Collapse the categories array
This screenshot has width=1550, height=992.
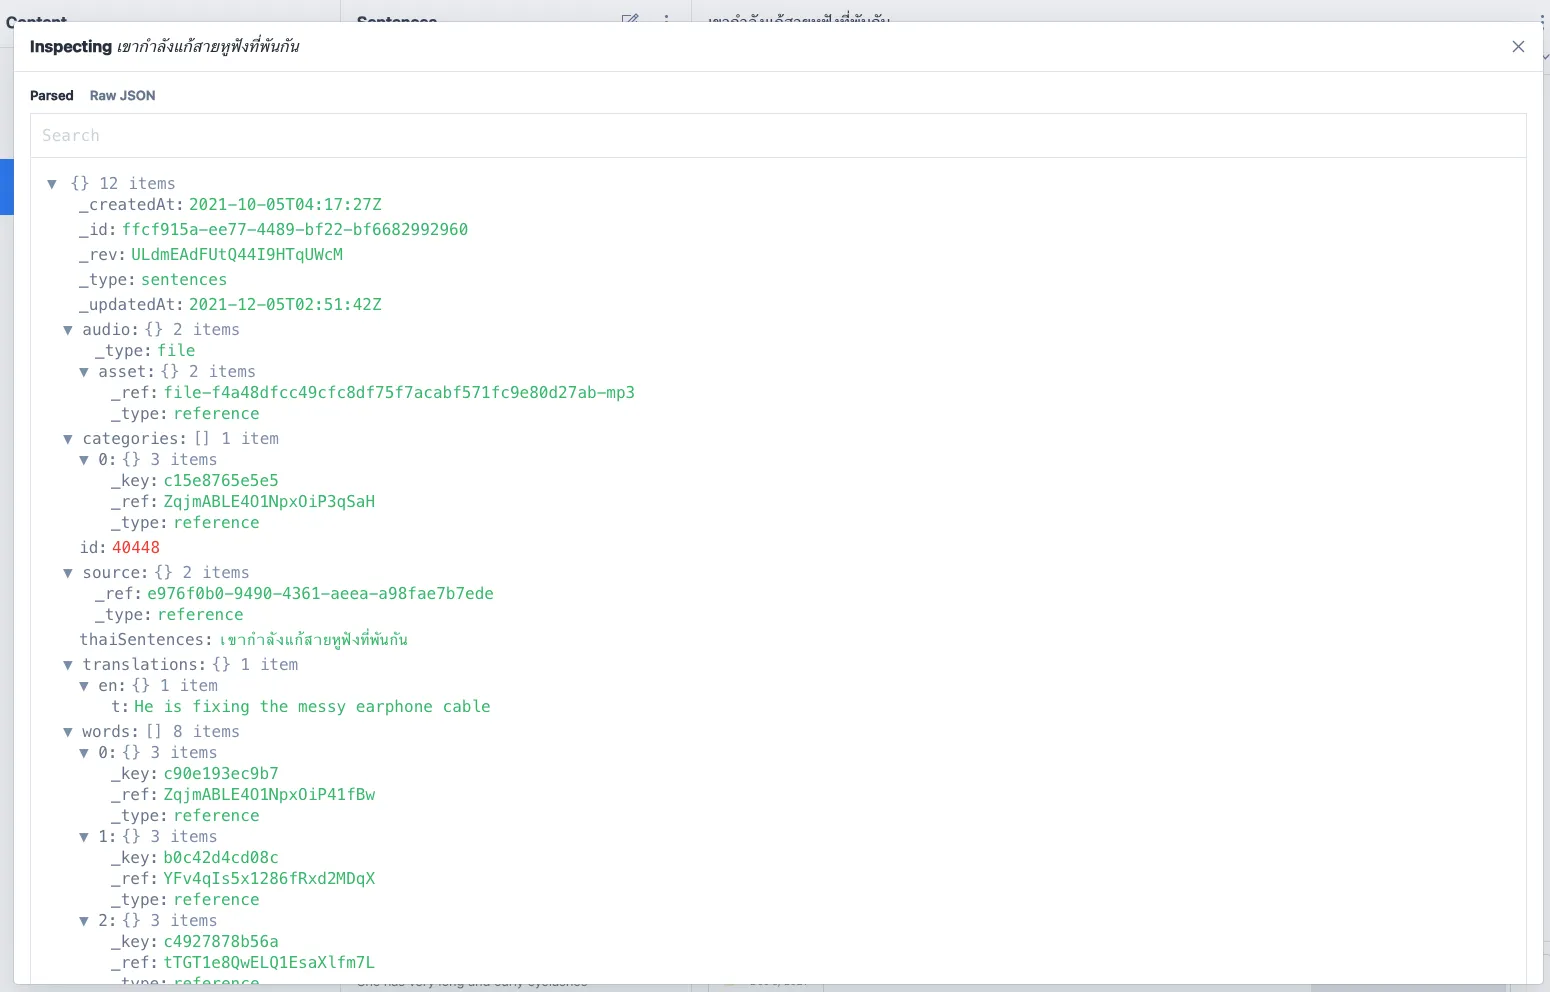68,439
